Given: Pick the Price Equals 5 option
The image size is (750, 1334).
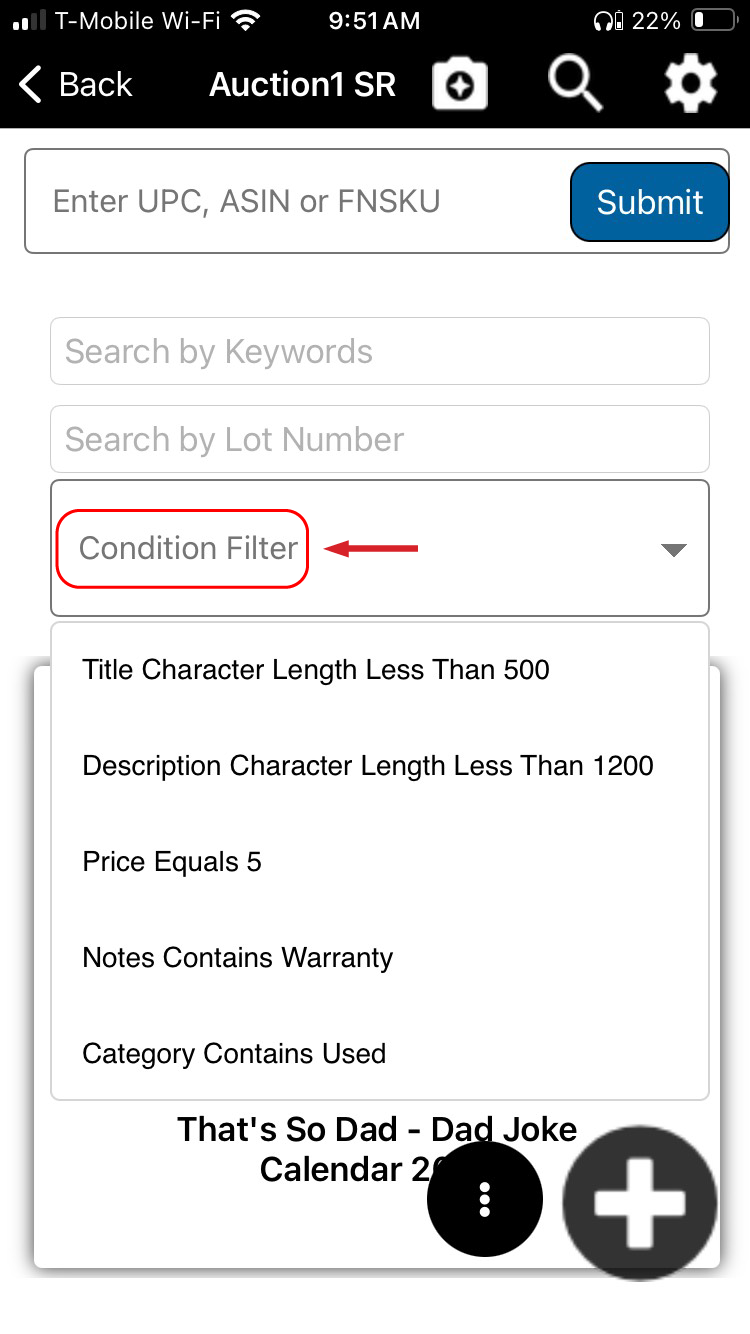Looking at the screenshot, I should [172, 862].
